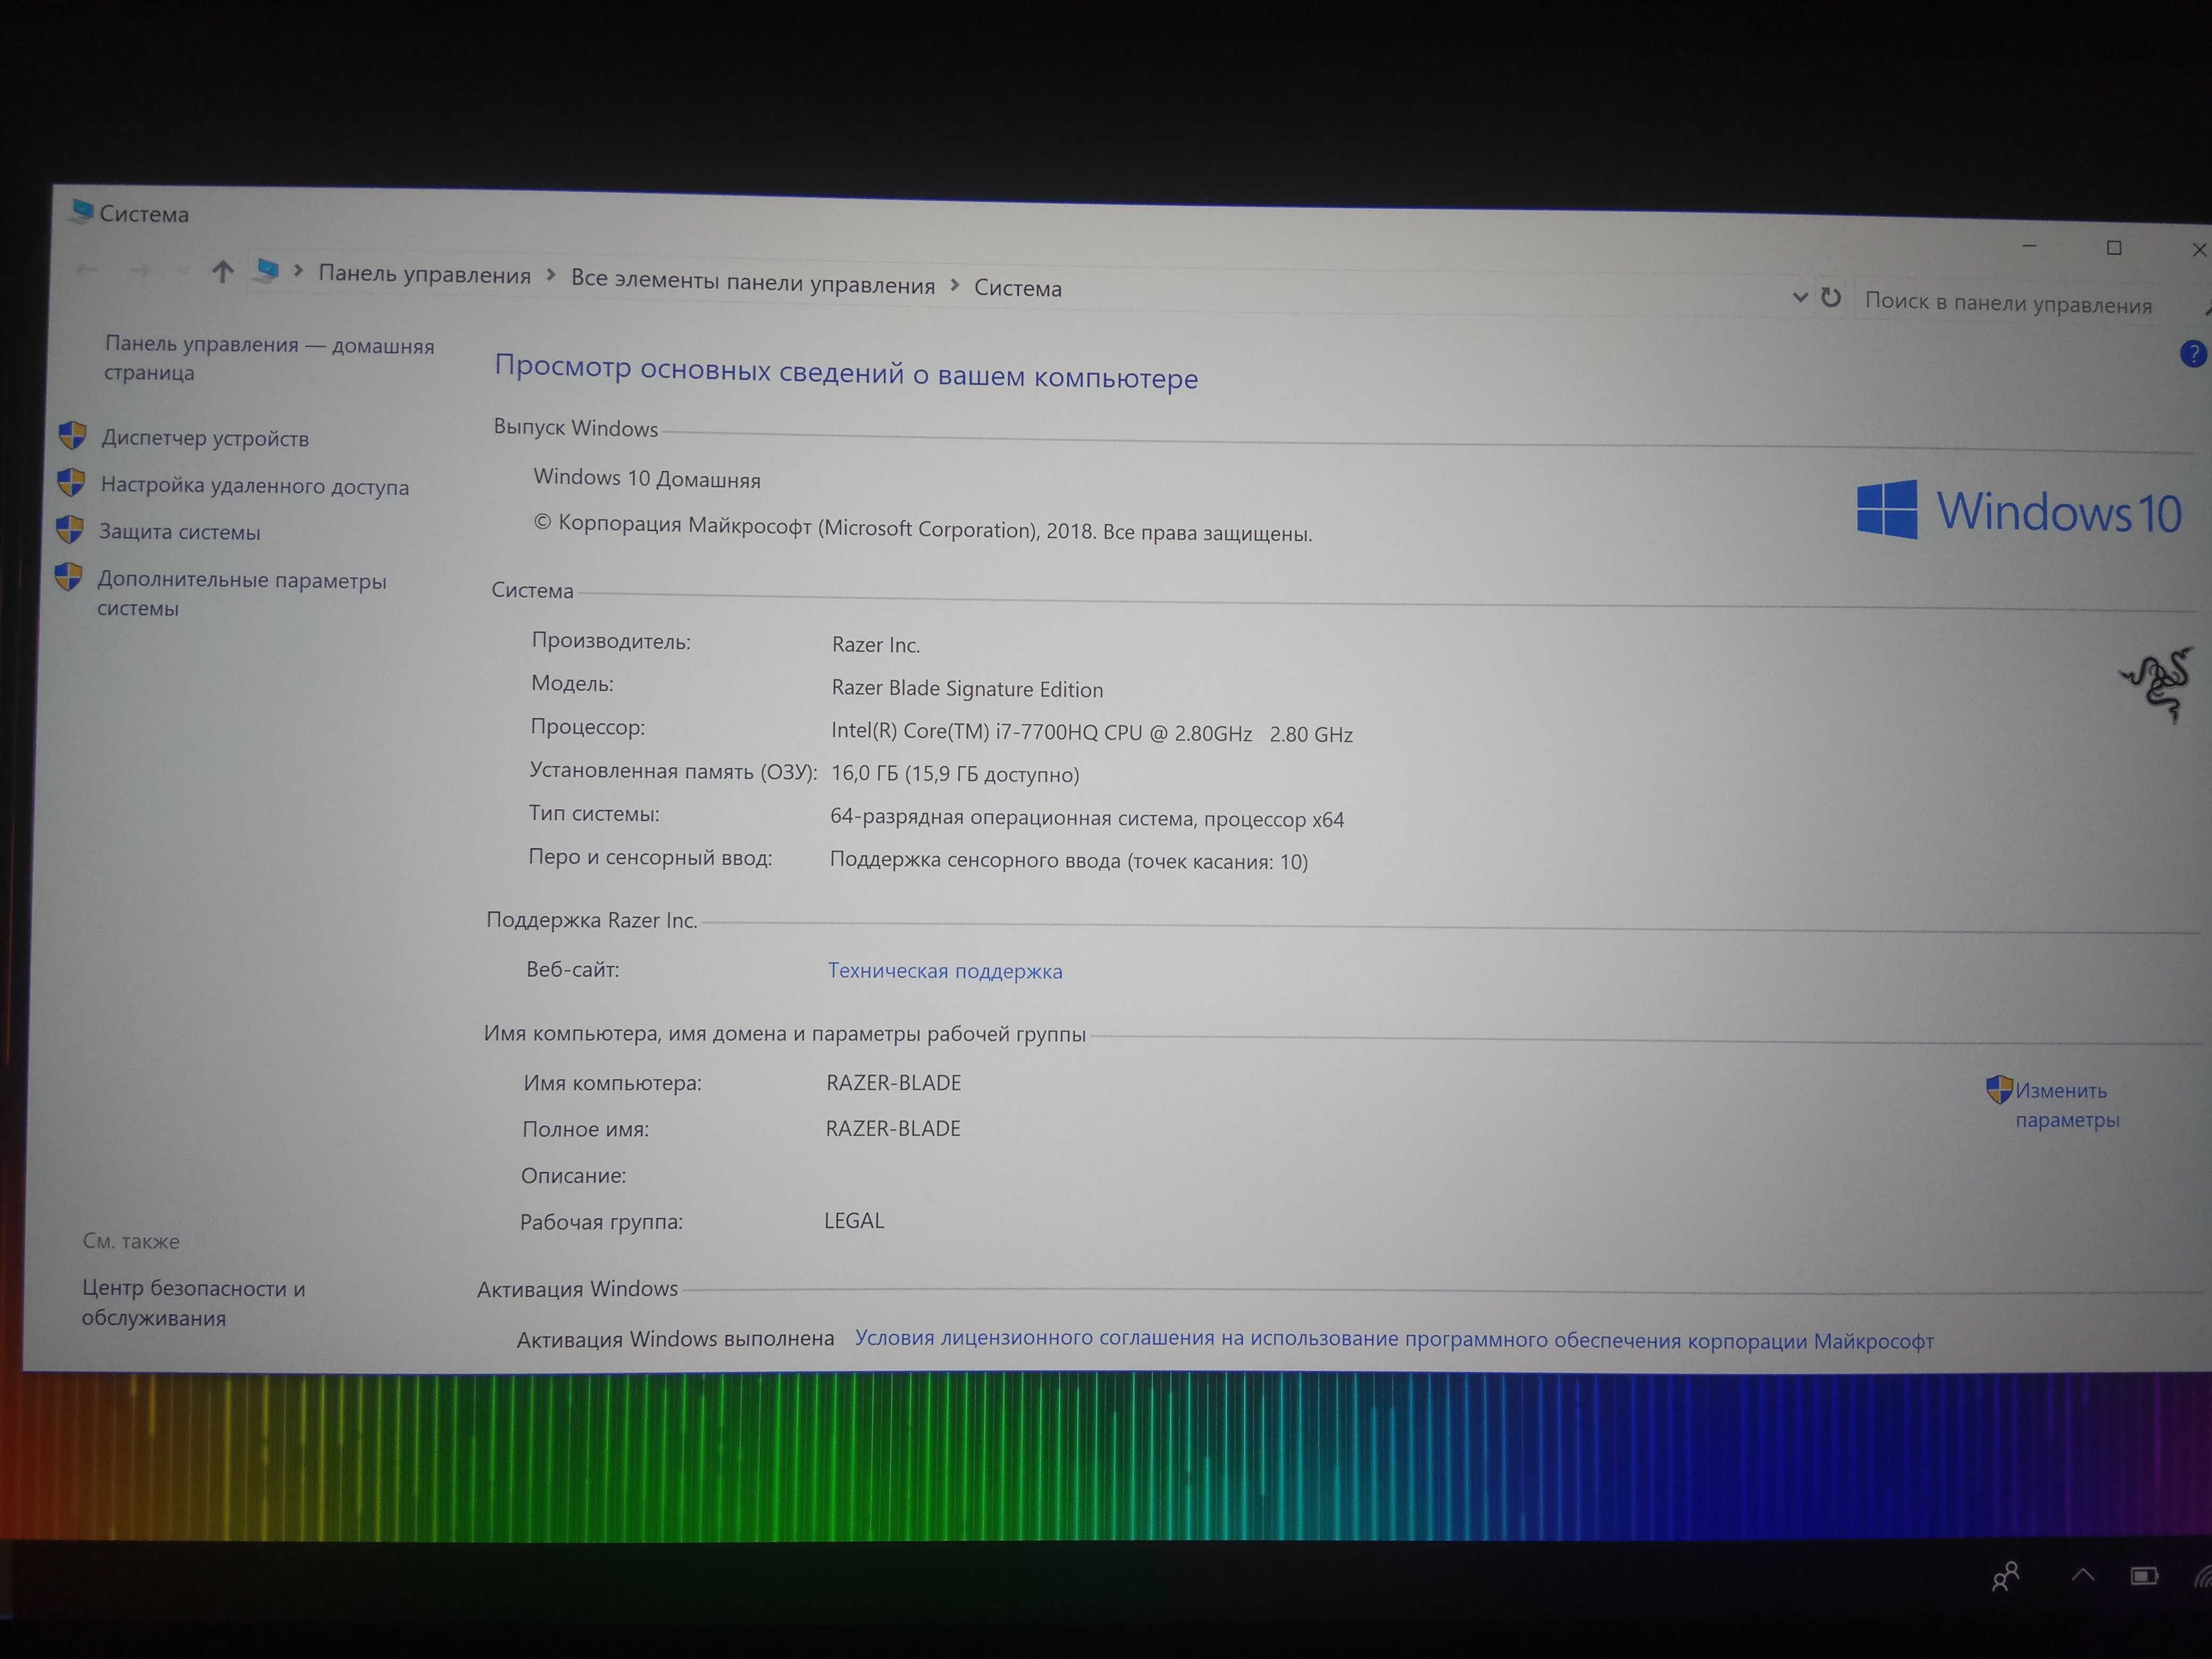Expand chevron after Панель управления breadcrumb
2212x1659 pixels.
[x=551, y=275]
